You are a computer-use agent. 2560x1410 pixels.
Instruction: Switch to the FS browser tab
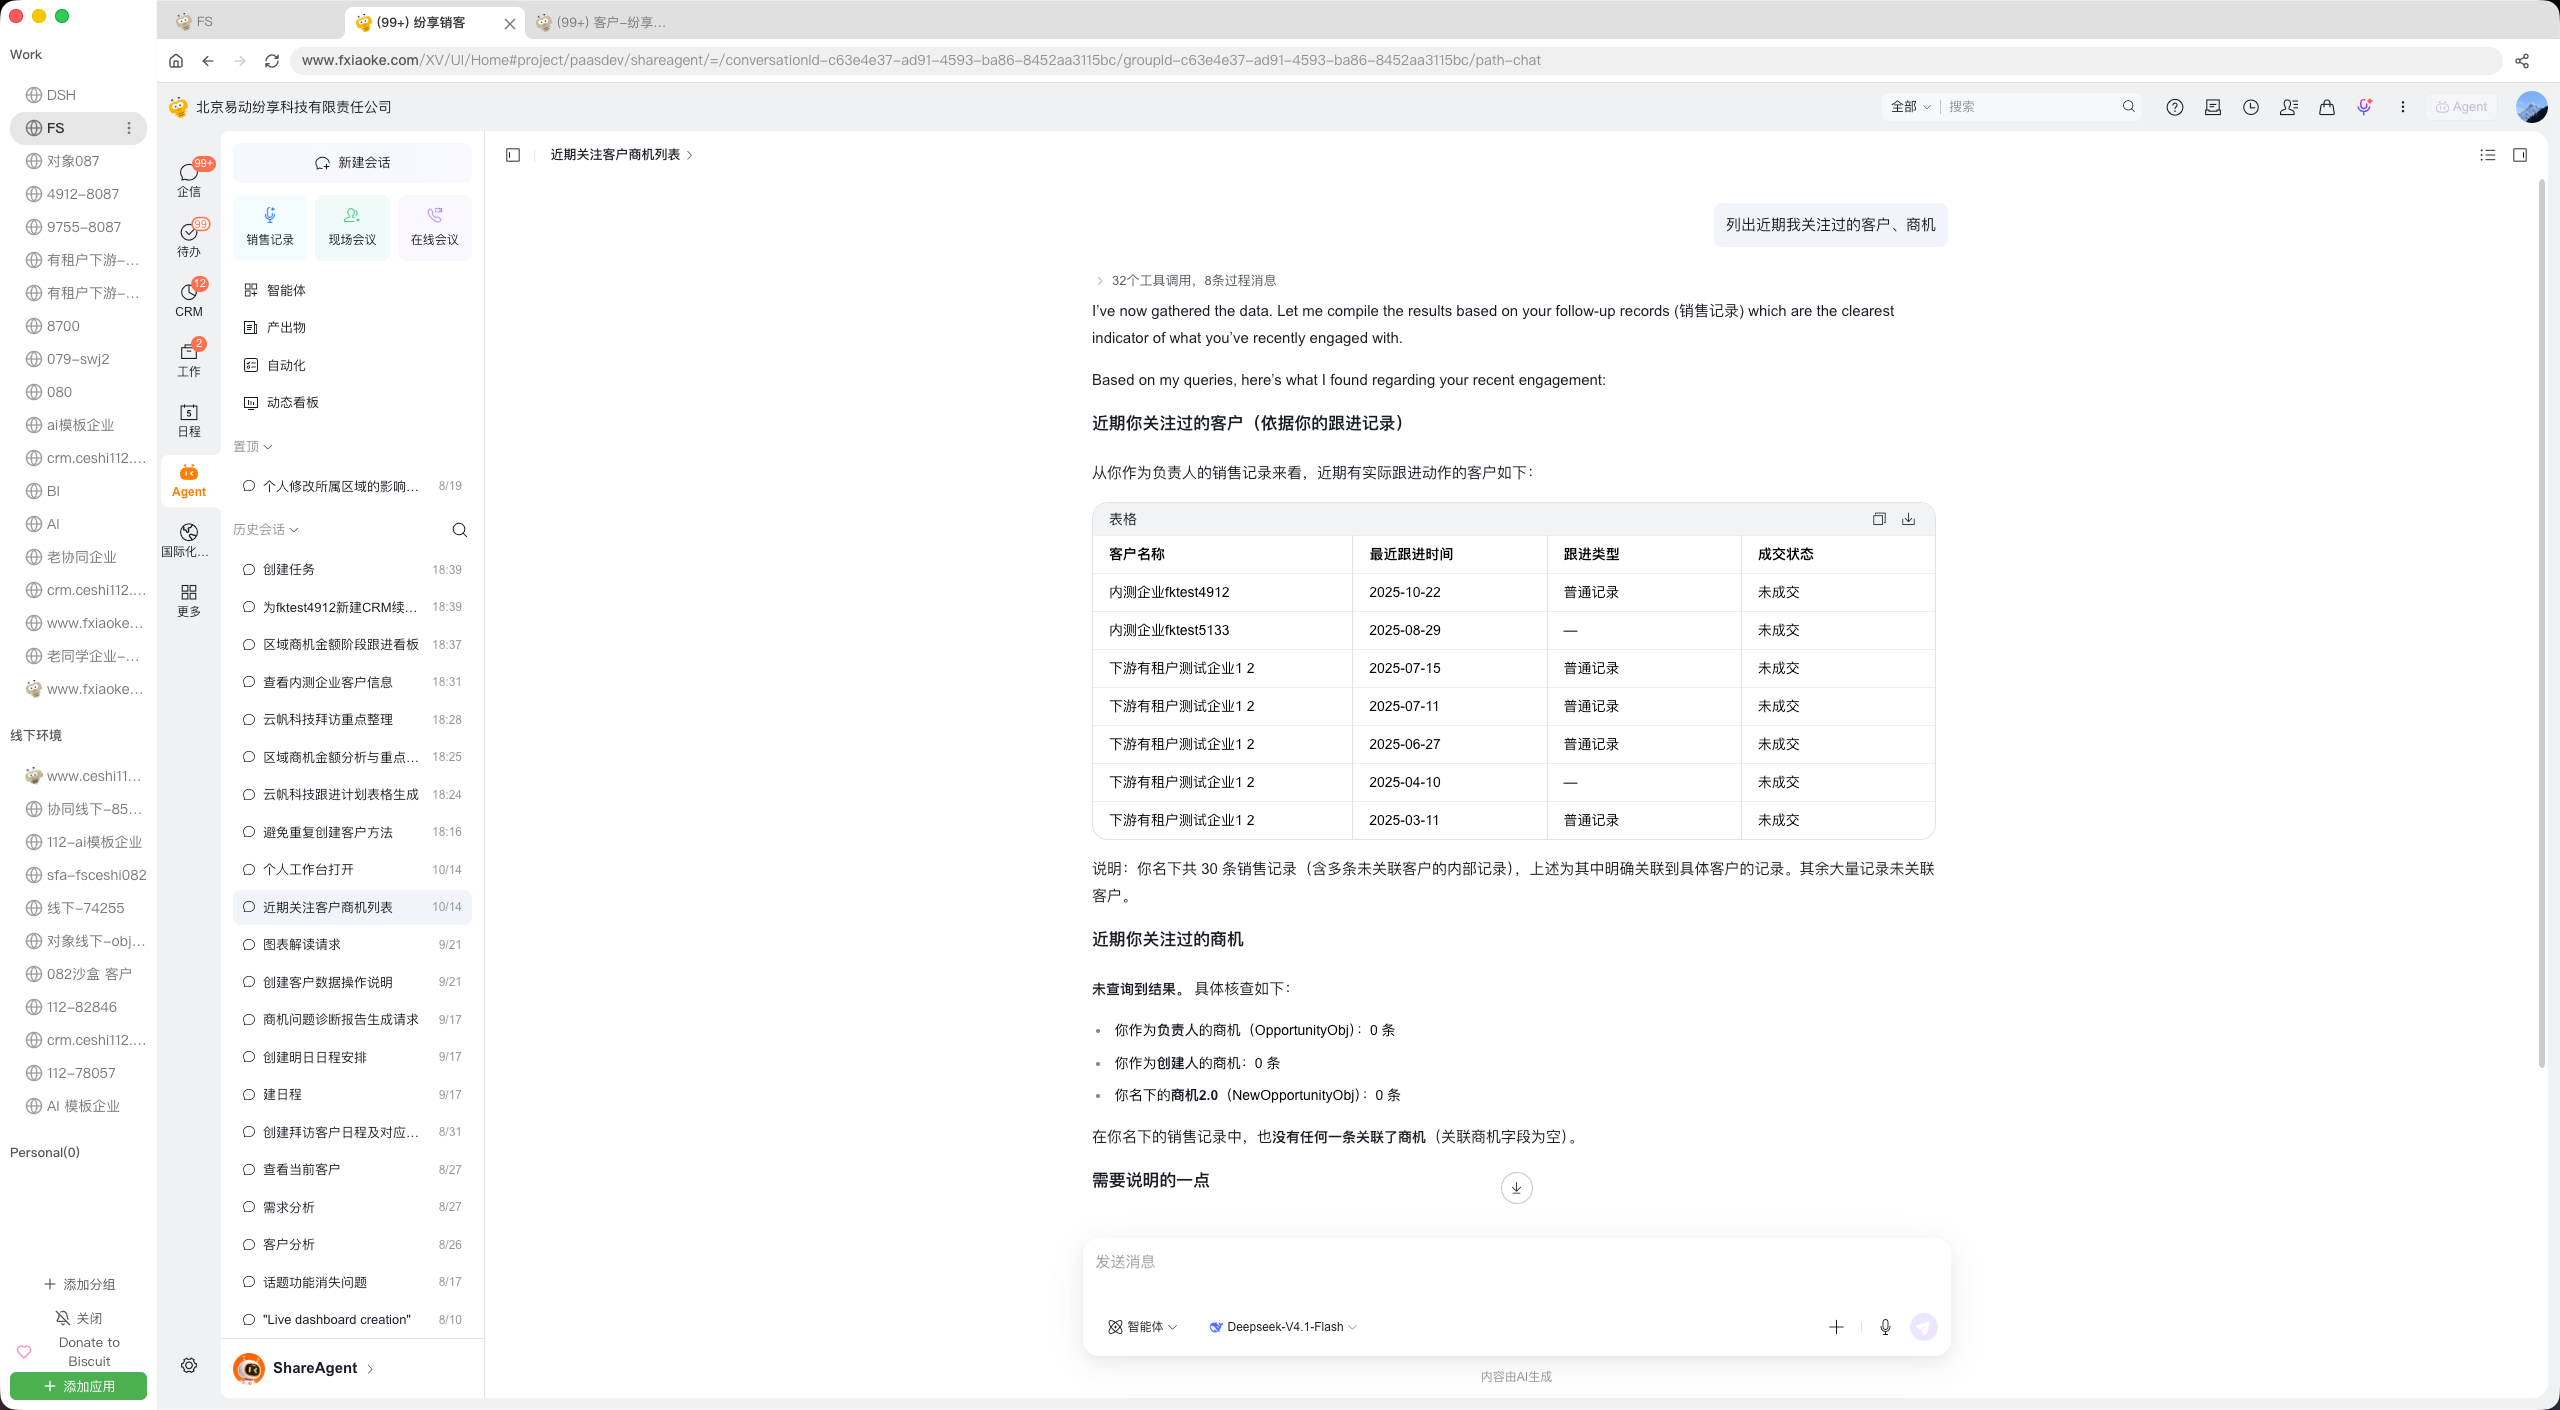click(x=250, y=22)
